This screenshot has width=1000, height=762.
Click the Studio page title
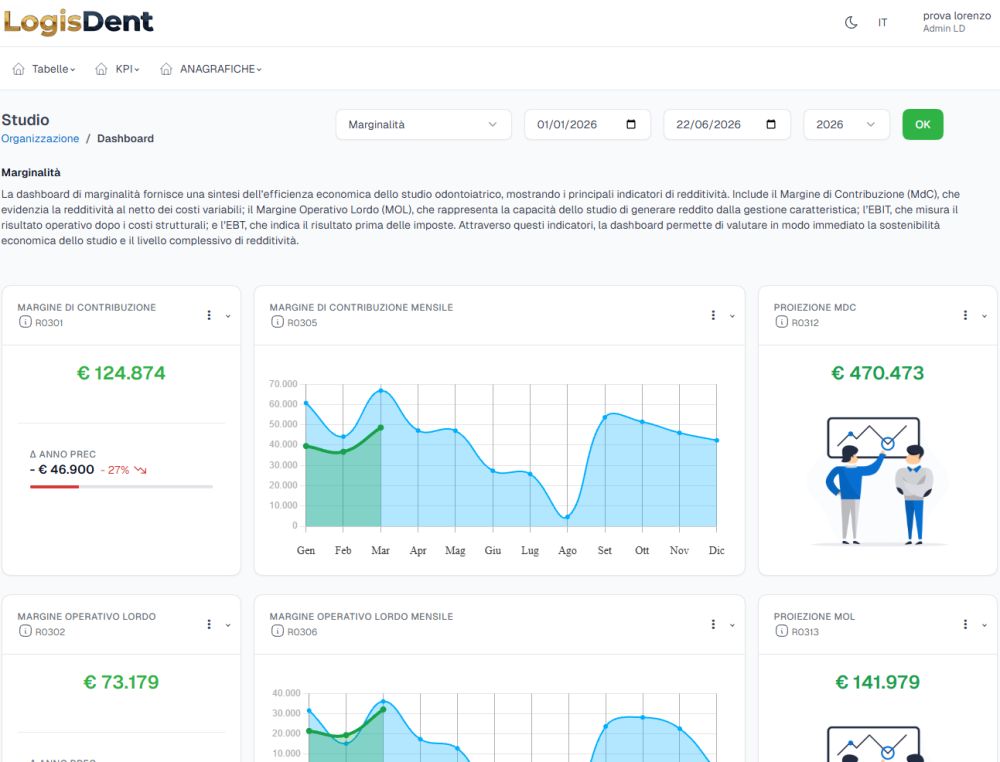(26, 120)
